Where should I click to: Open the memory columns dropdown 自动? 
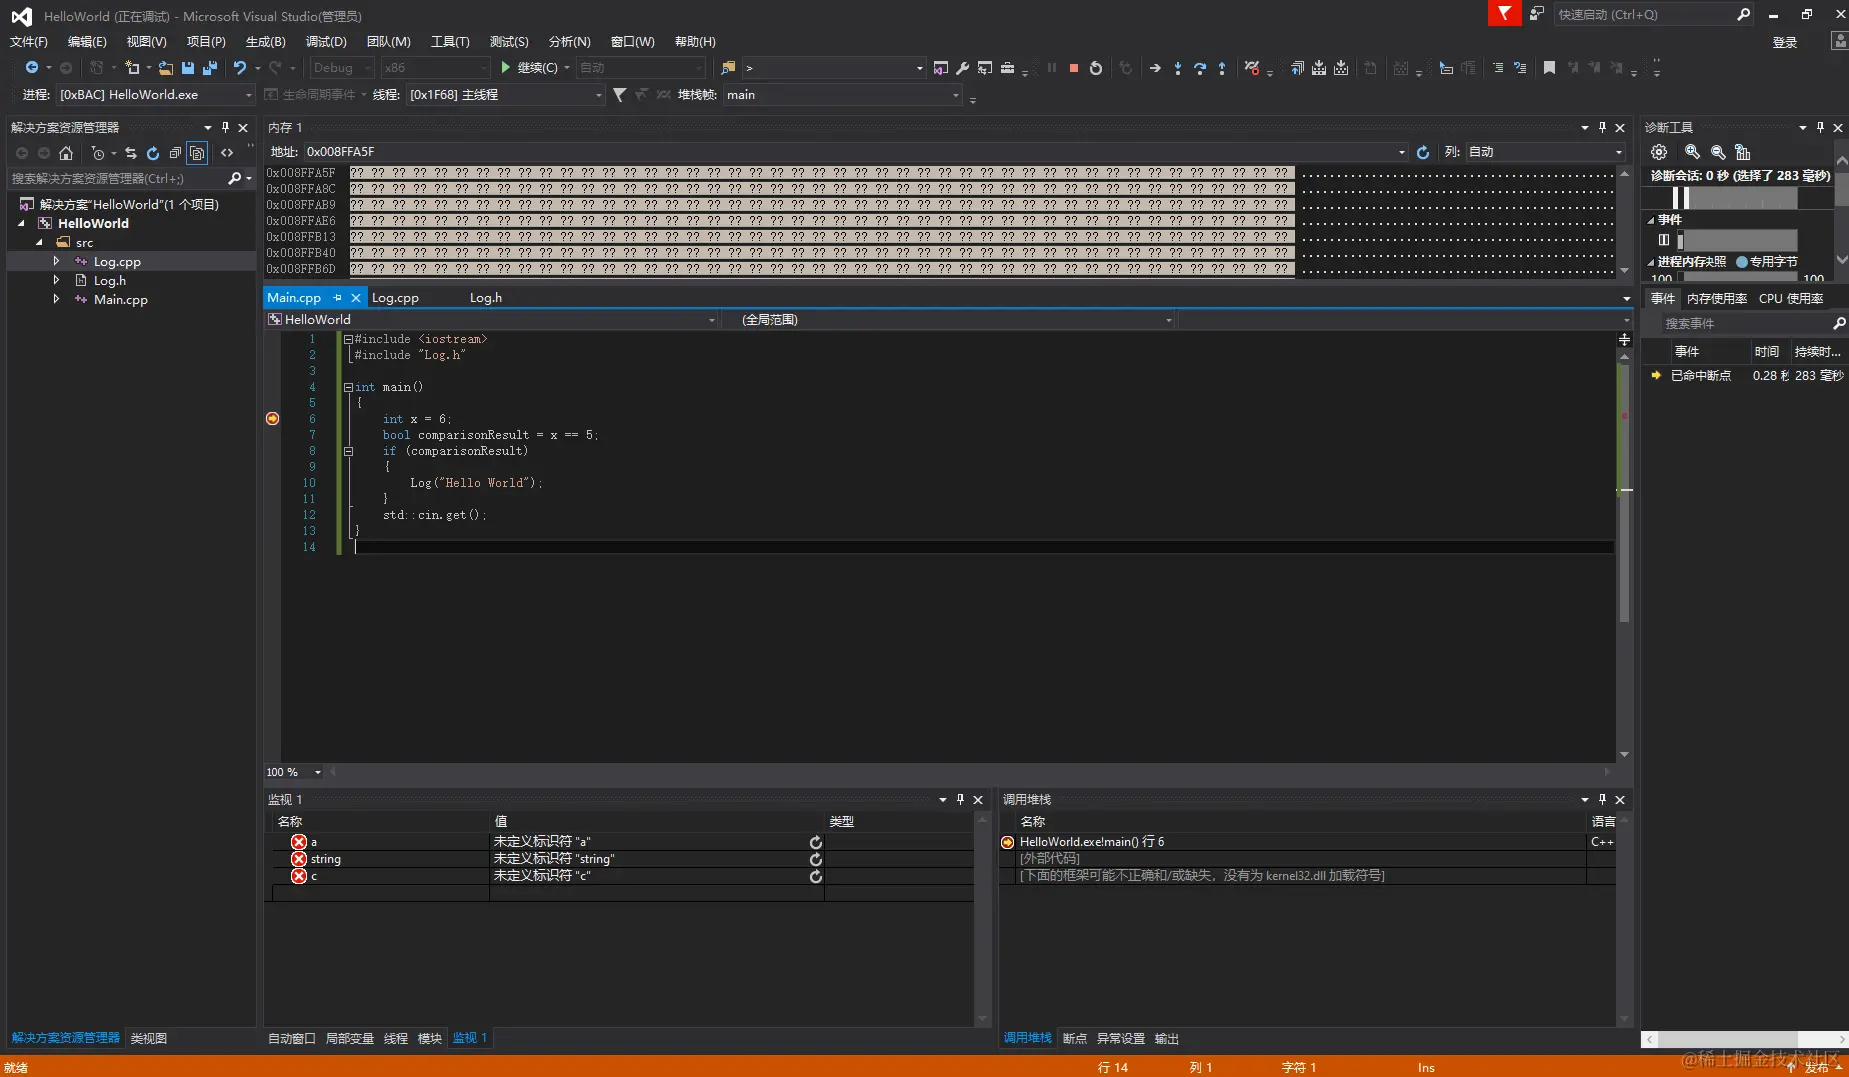[1545, 152]
